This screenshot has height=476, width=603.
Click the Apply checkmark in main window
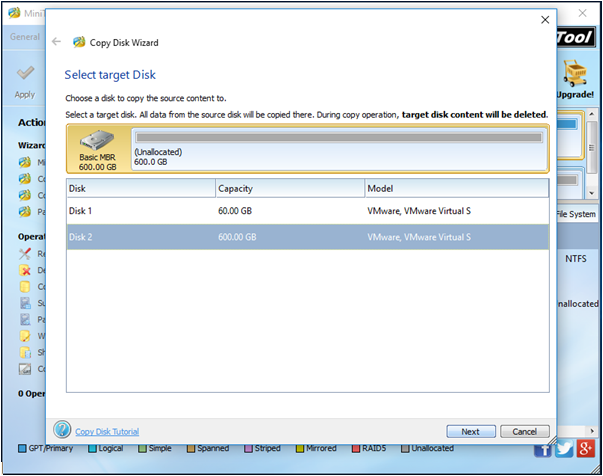25,73
